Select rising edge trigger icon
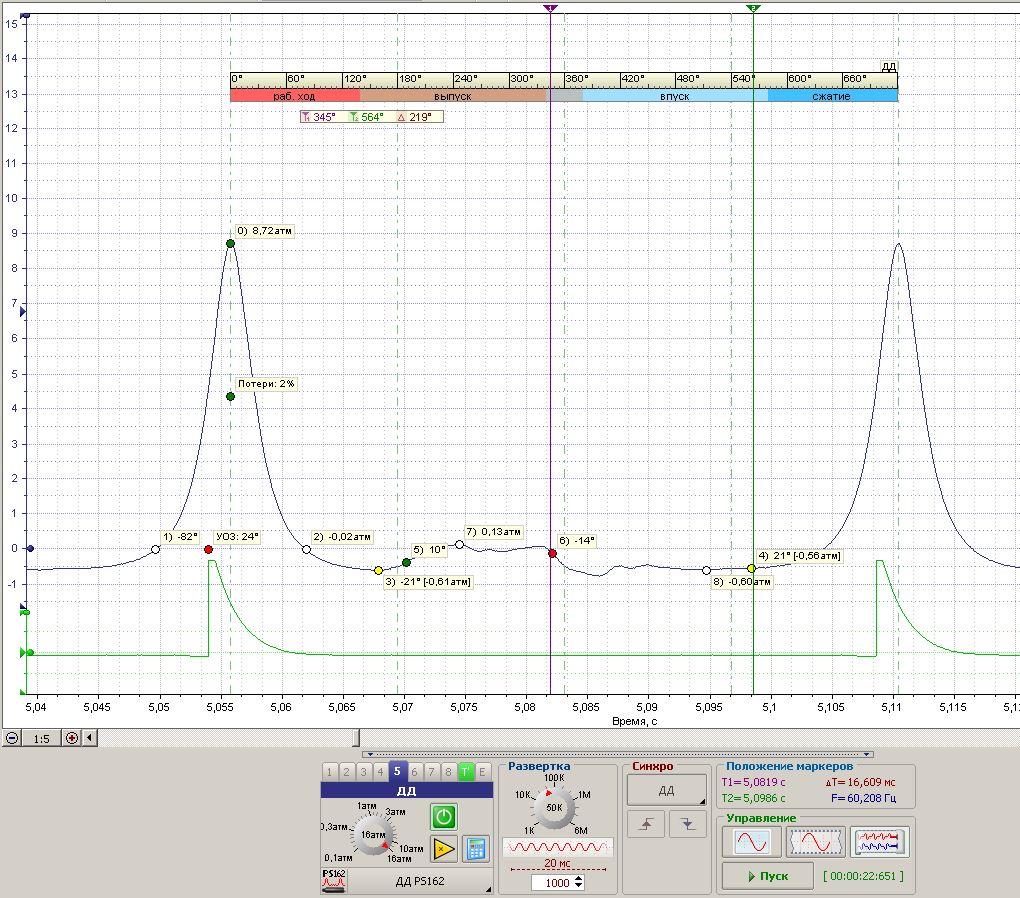 (x=646, y=824)
